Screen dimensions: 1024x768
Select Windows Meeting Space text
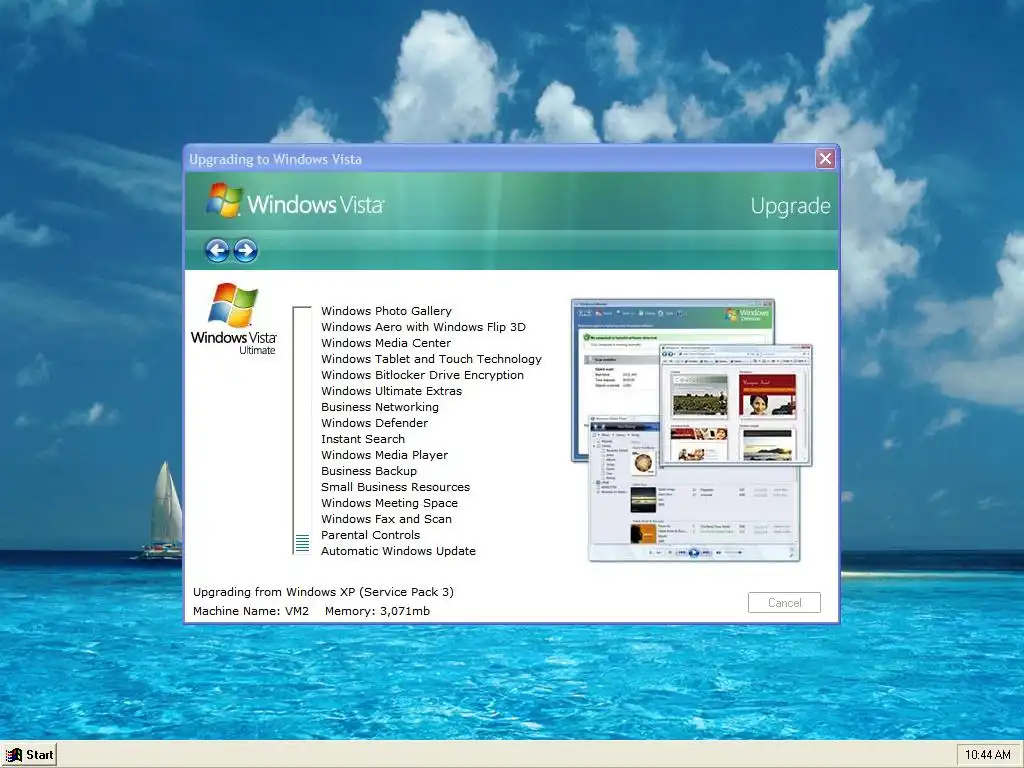tap(389, 503)
